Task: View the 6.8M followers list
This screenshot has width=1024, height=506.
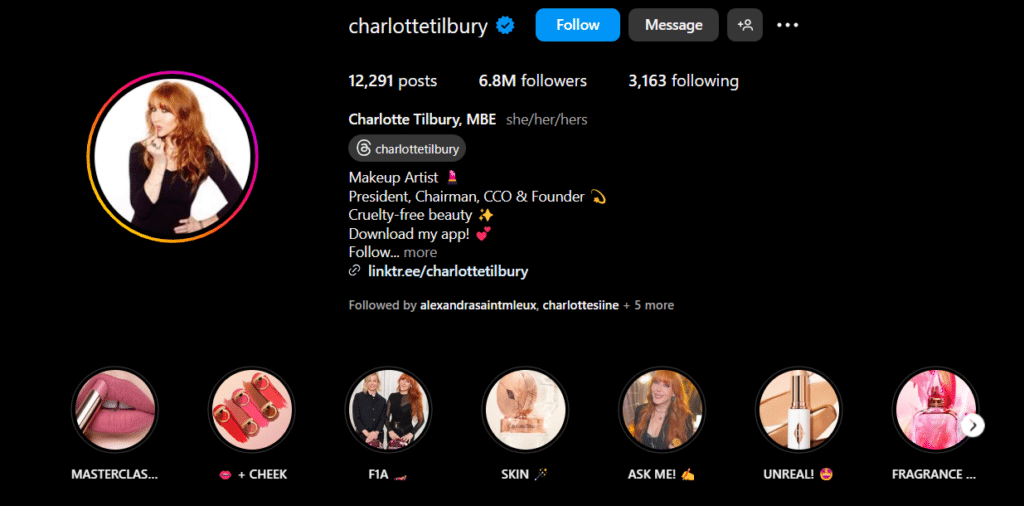Action: click(x=532, y=81)
